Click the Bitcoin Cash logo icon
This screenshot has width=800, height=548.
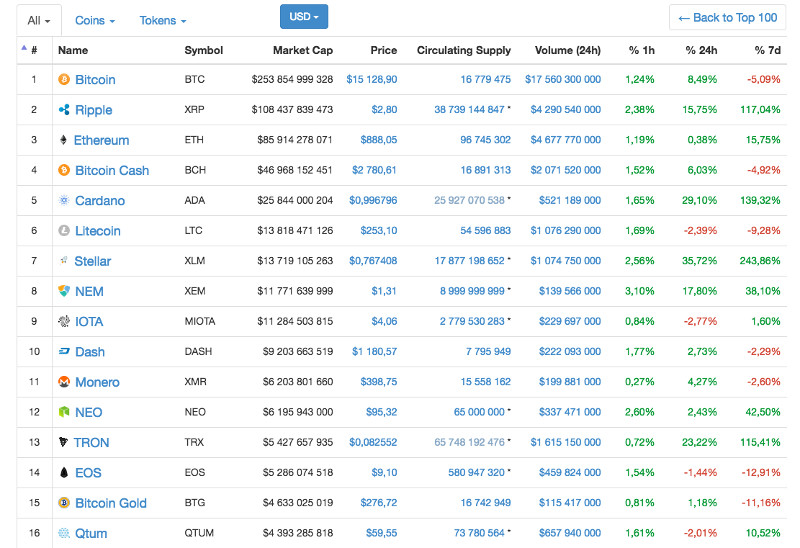coord(64,170)
